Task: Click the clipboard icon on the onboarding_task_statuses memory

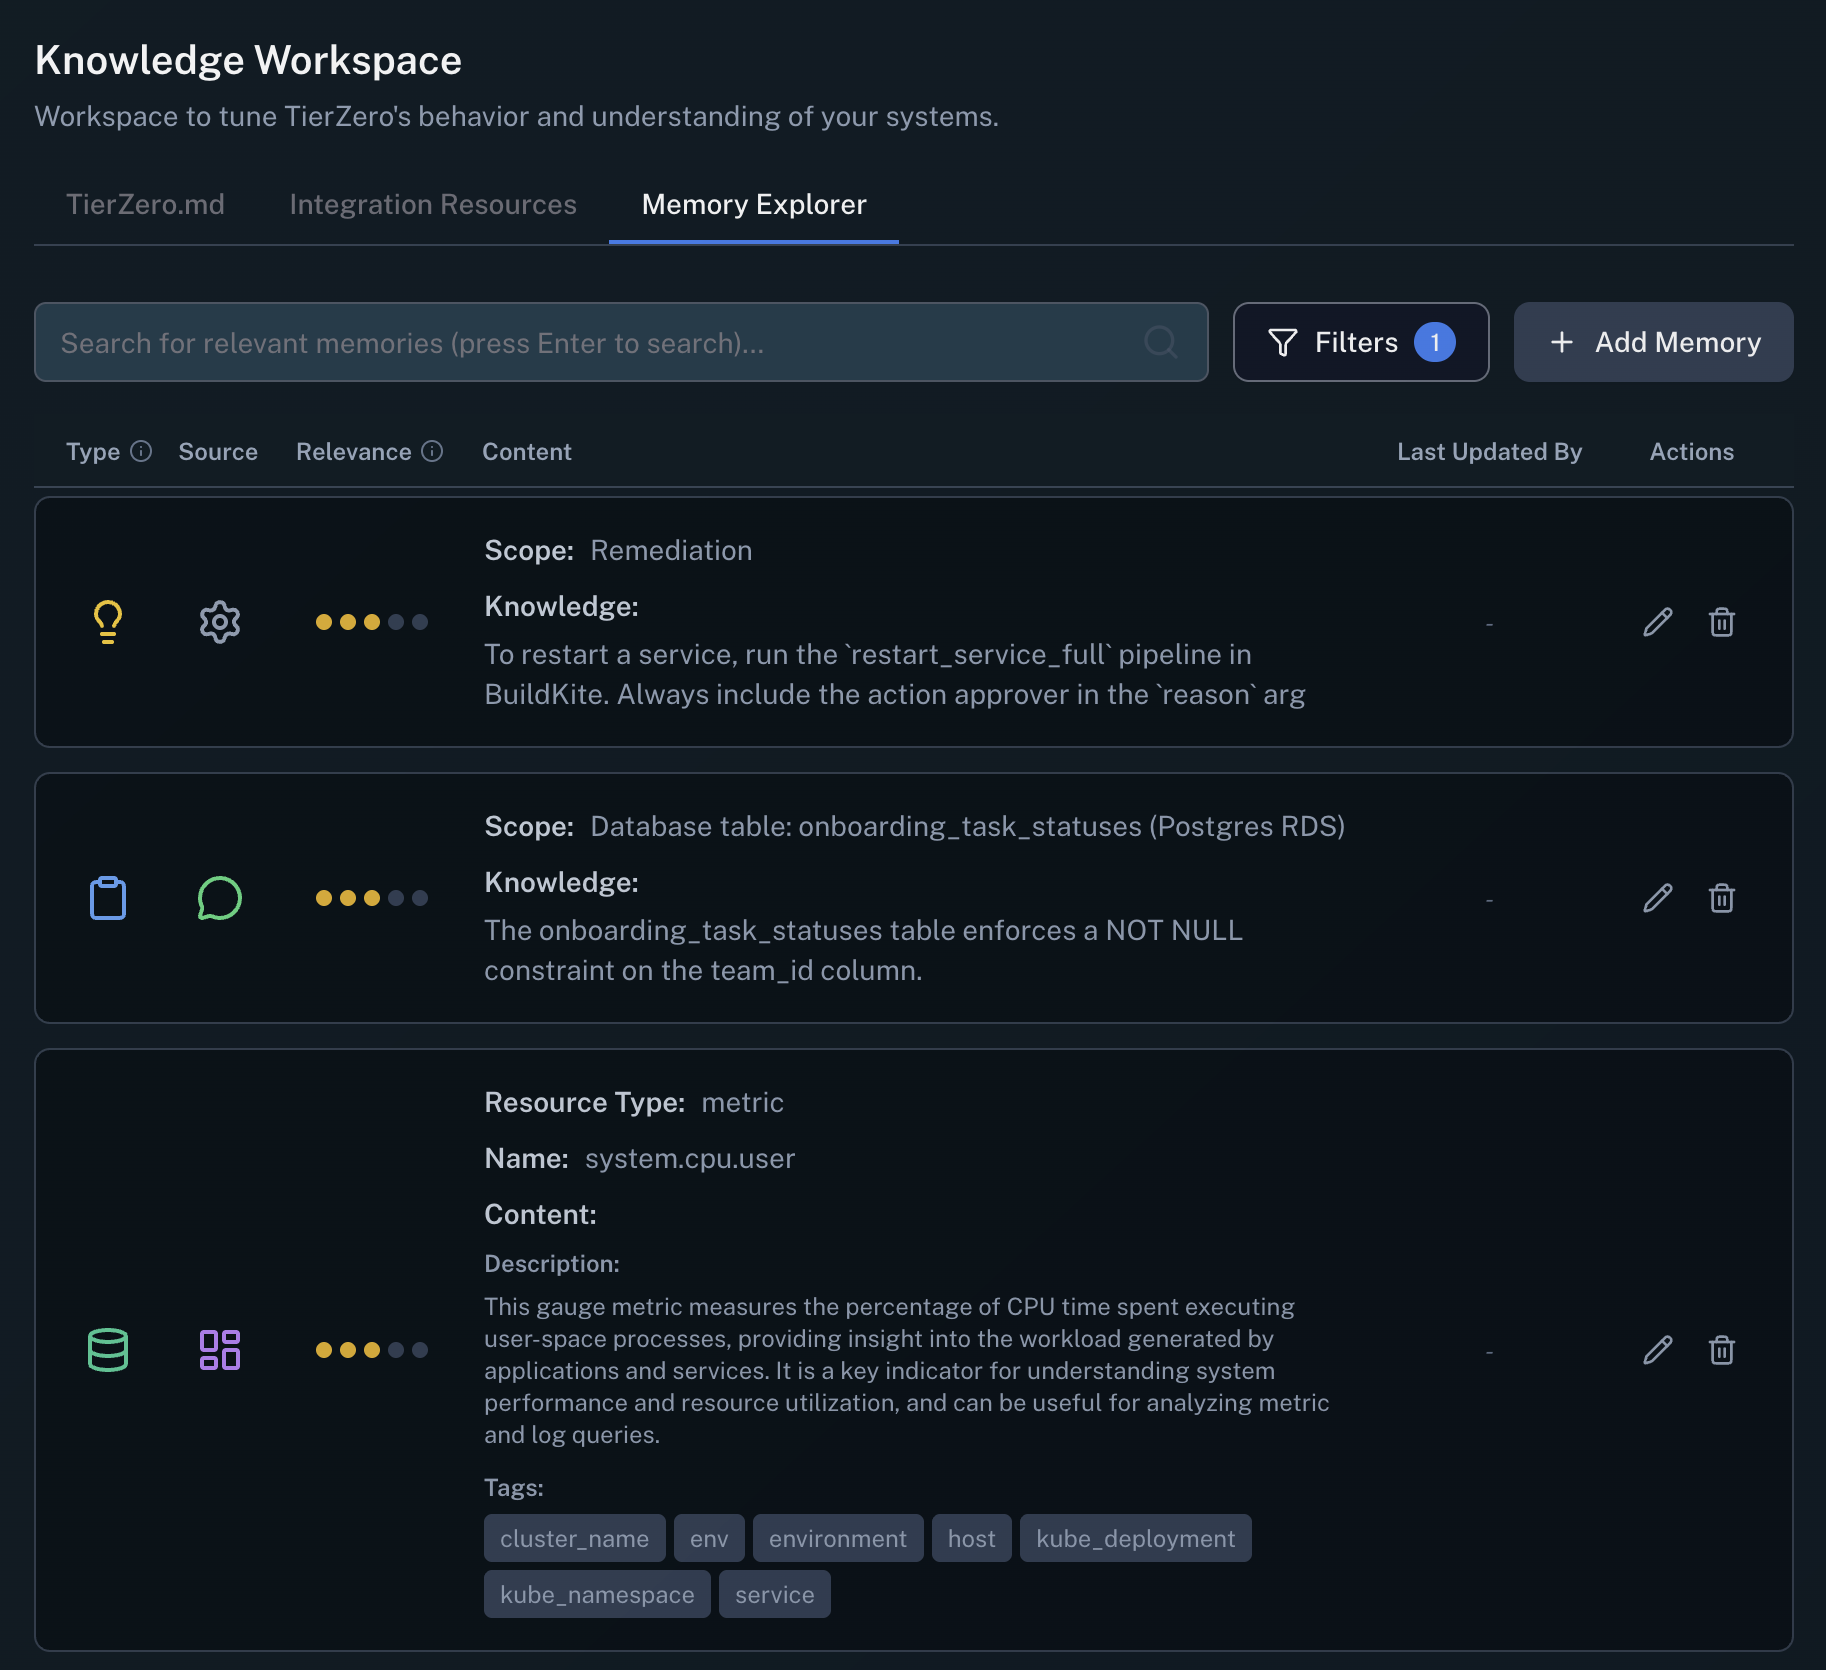Action: pyautogui.click(x=108, y=898)
